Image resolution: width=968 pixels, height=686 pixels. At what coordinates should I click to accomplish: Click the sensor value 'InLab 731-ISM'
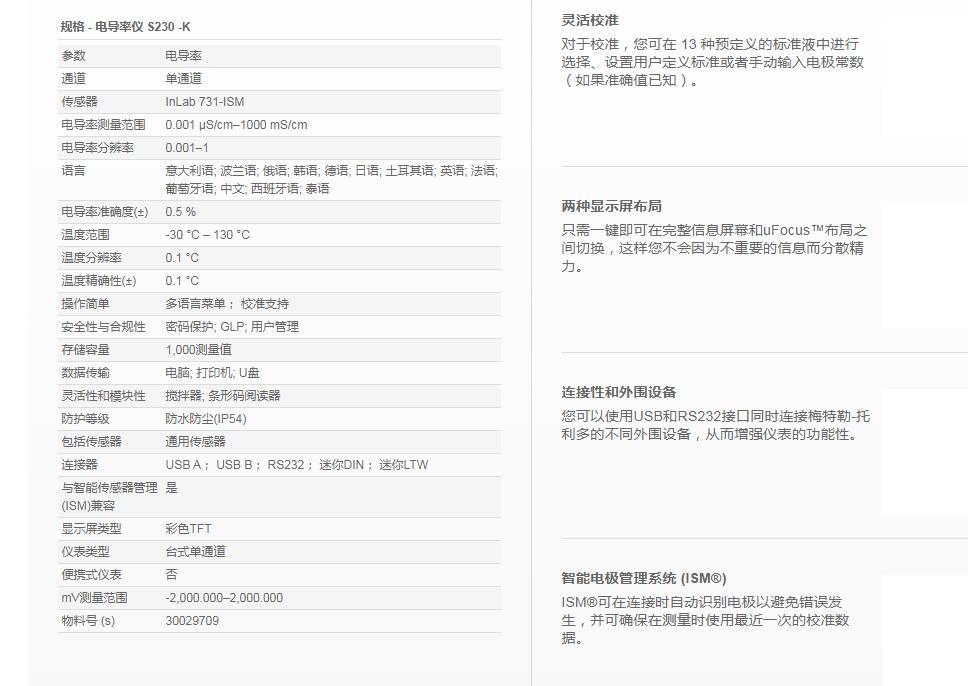204,101
